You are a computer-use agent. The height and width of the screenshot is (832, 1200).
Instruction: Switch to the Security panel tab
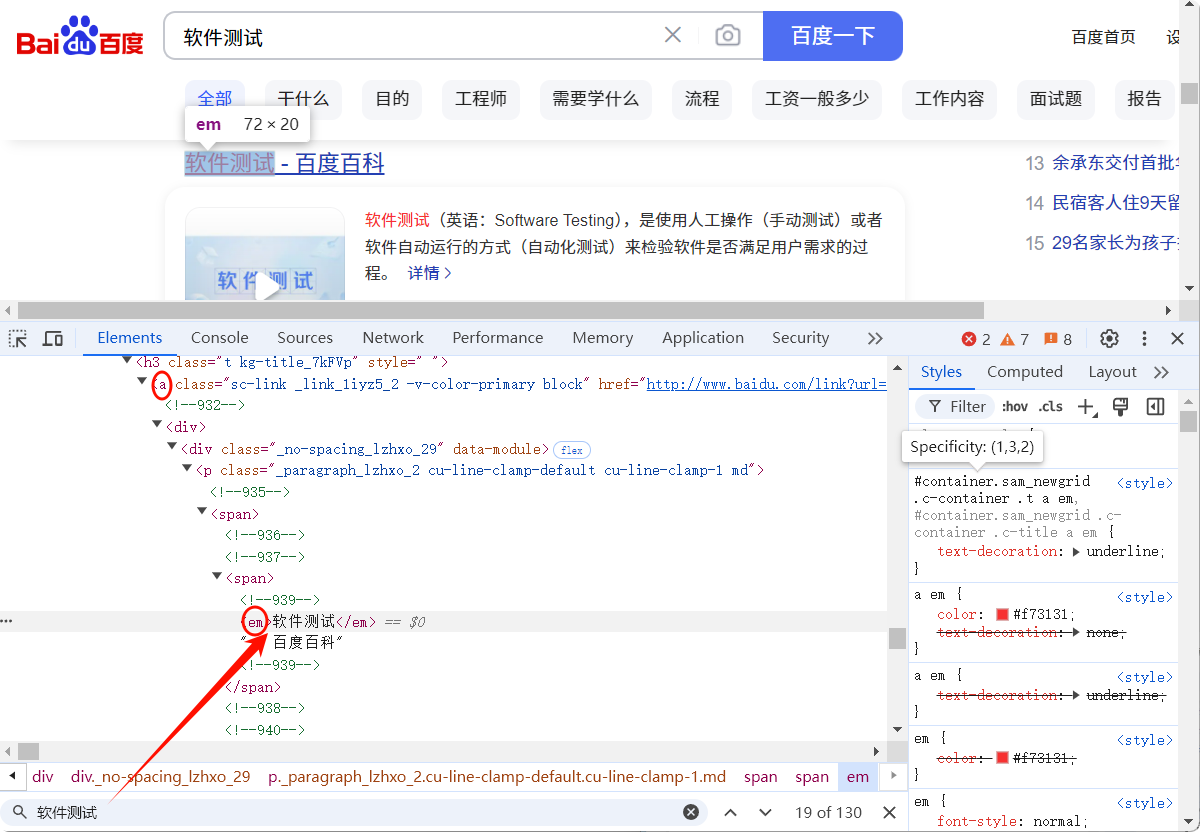tap(801, 338)
